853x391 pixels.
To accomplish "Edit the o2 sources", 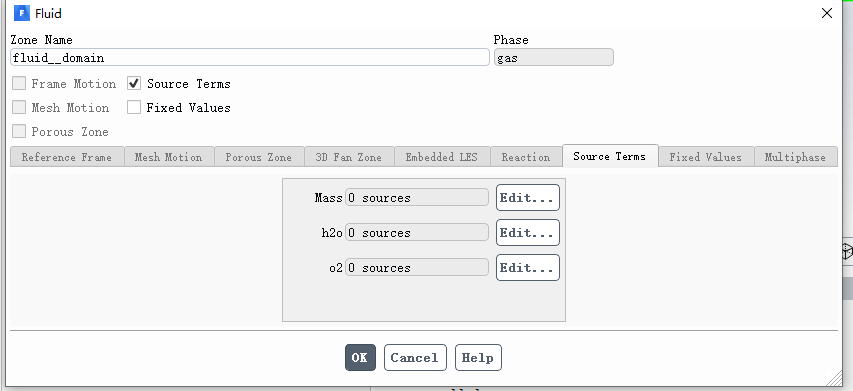I will (x=528, y=268).
